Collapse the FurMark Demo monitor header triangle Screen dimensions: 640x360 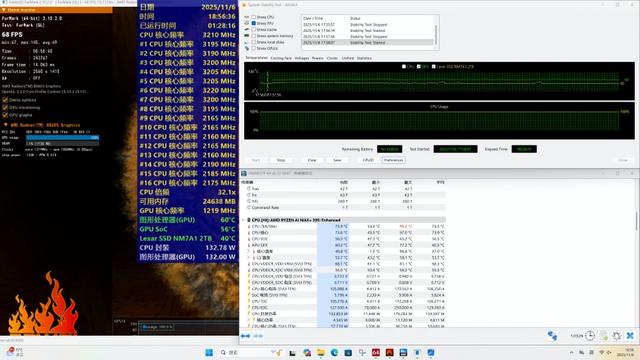[x=4, y=10]
